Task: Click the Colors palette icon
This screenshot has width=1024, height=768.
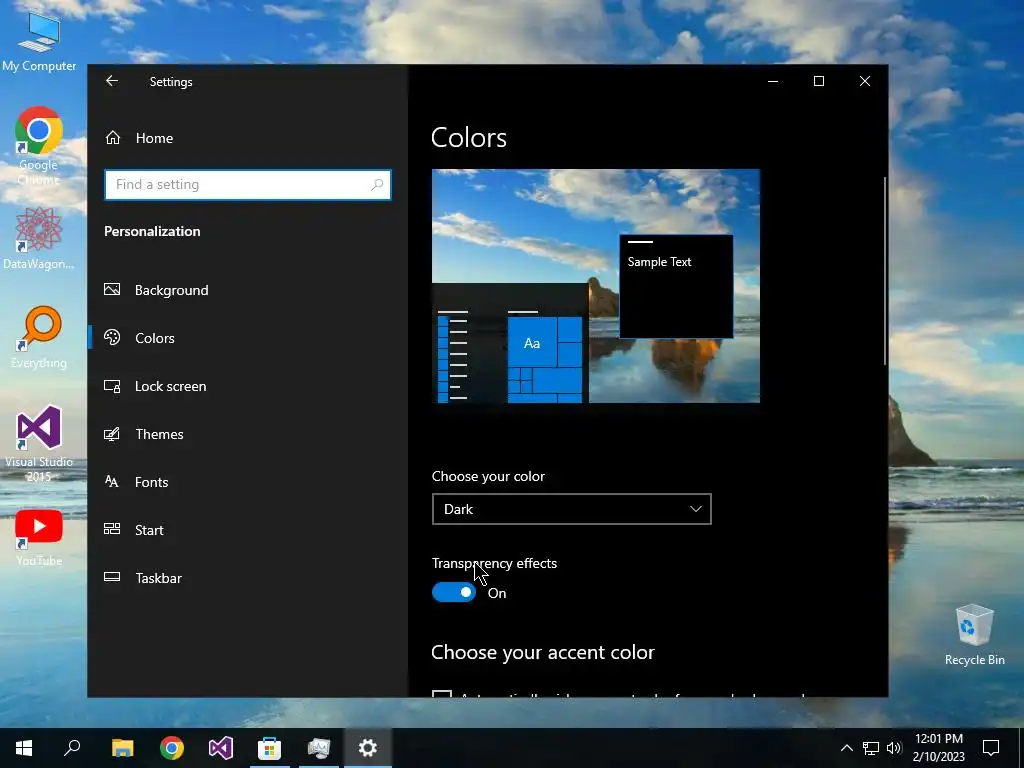Action: coord(112,337)
